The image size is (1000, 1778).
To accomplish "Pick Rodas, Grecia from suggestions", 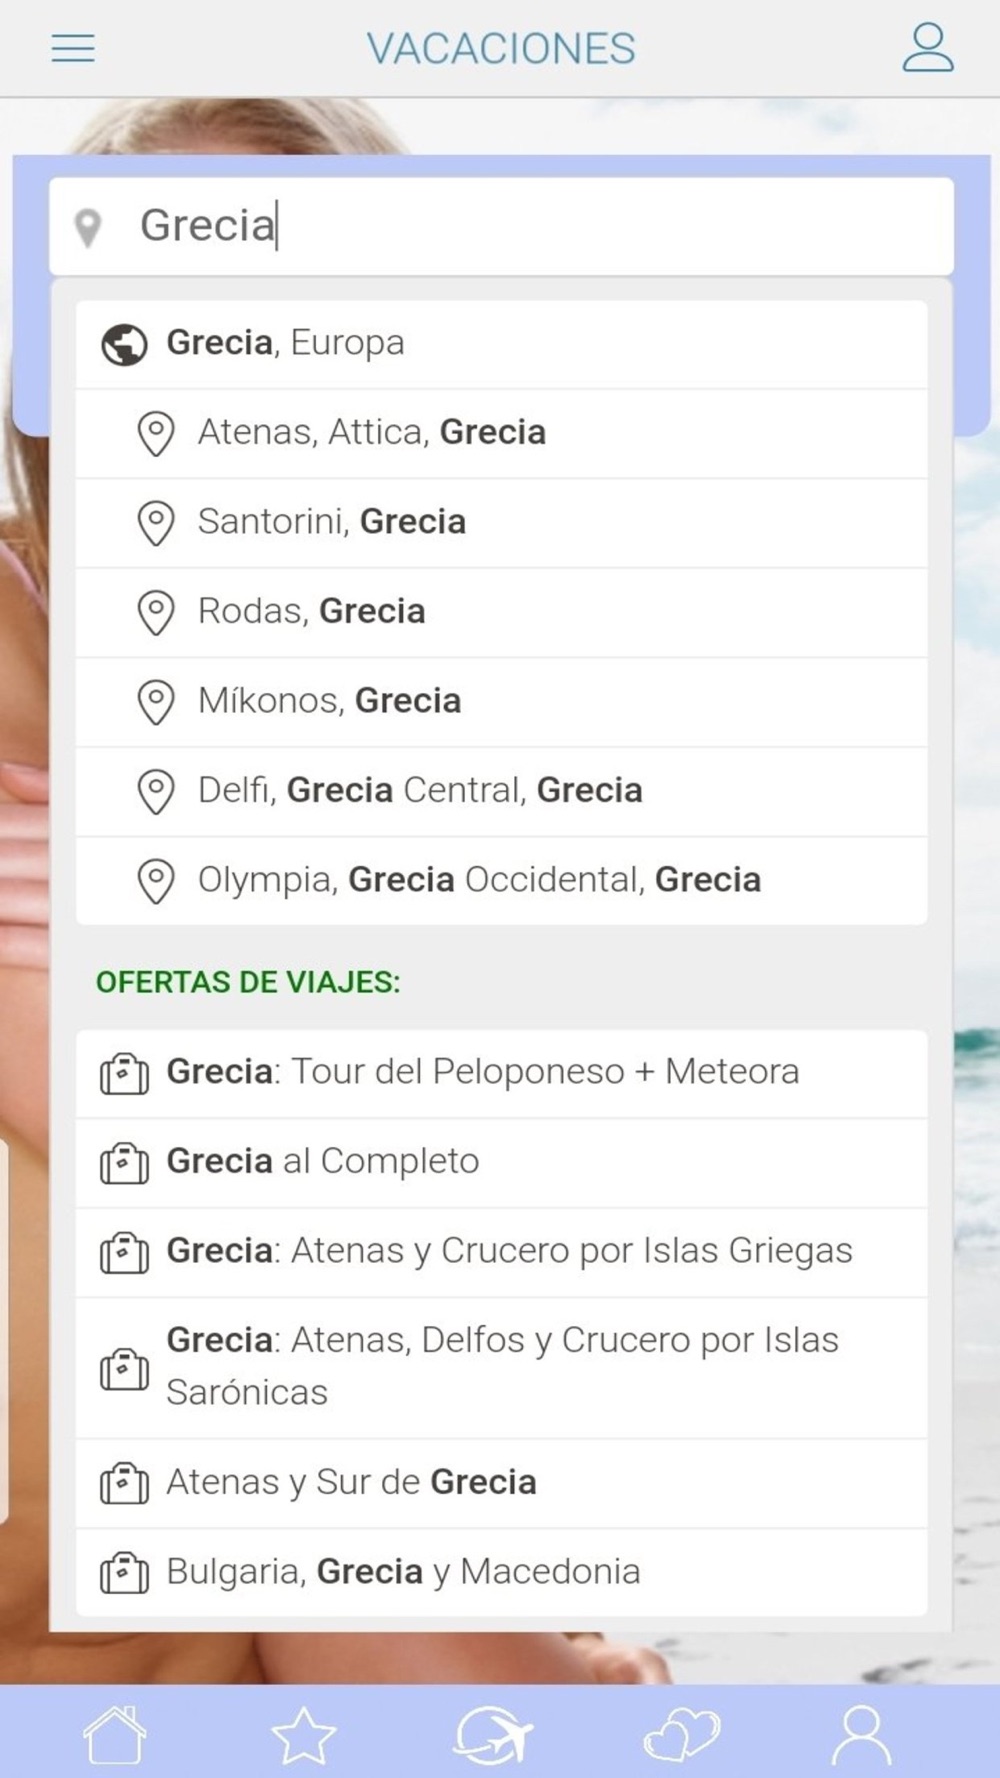I will tap(500, 612).
